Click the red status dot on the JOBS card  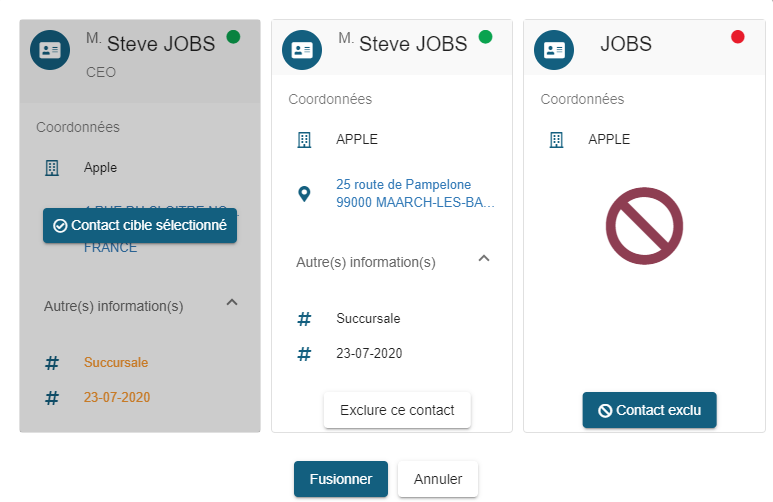738,37
